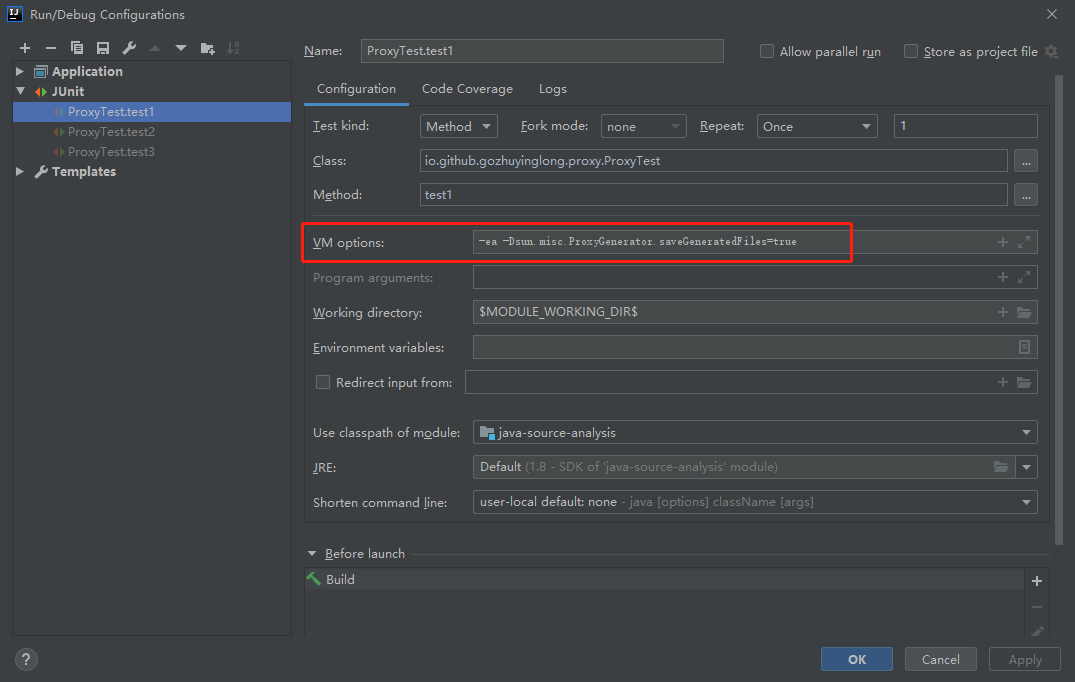Open edit templates wrench icon
The image size is (1075, 682).
tap(129, 48)
